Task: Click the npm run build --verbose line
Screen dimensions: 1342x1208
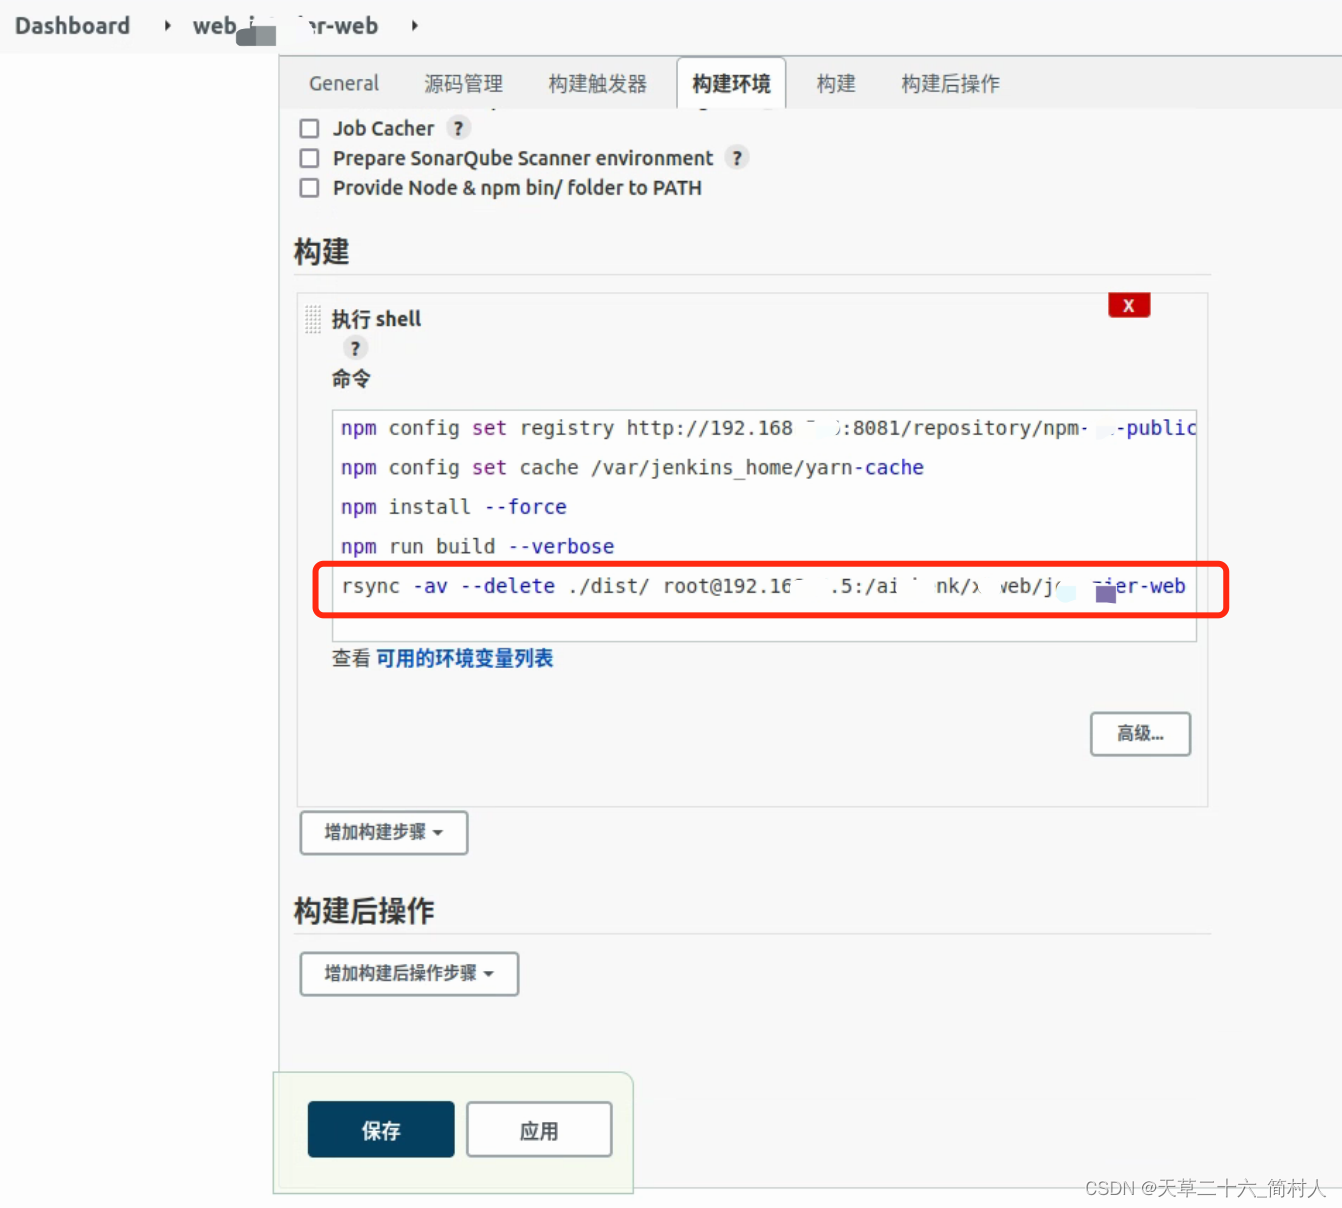Action: (x=477, y=547)
